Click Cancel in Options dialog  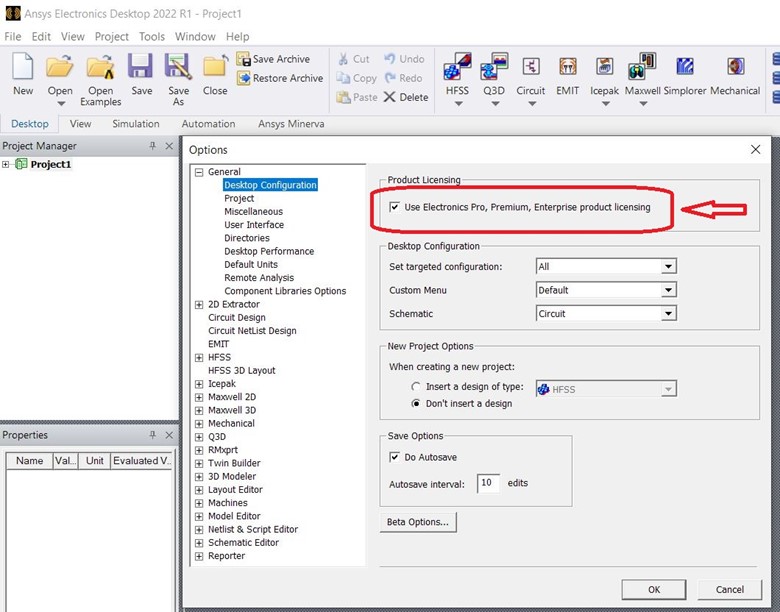[x=730, y=590]
